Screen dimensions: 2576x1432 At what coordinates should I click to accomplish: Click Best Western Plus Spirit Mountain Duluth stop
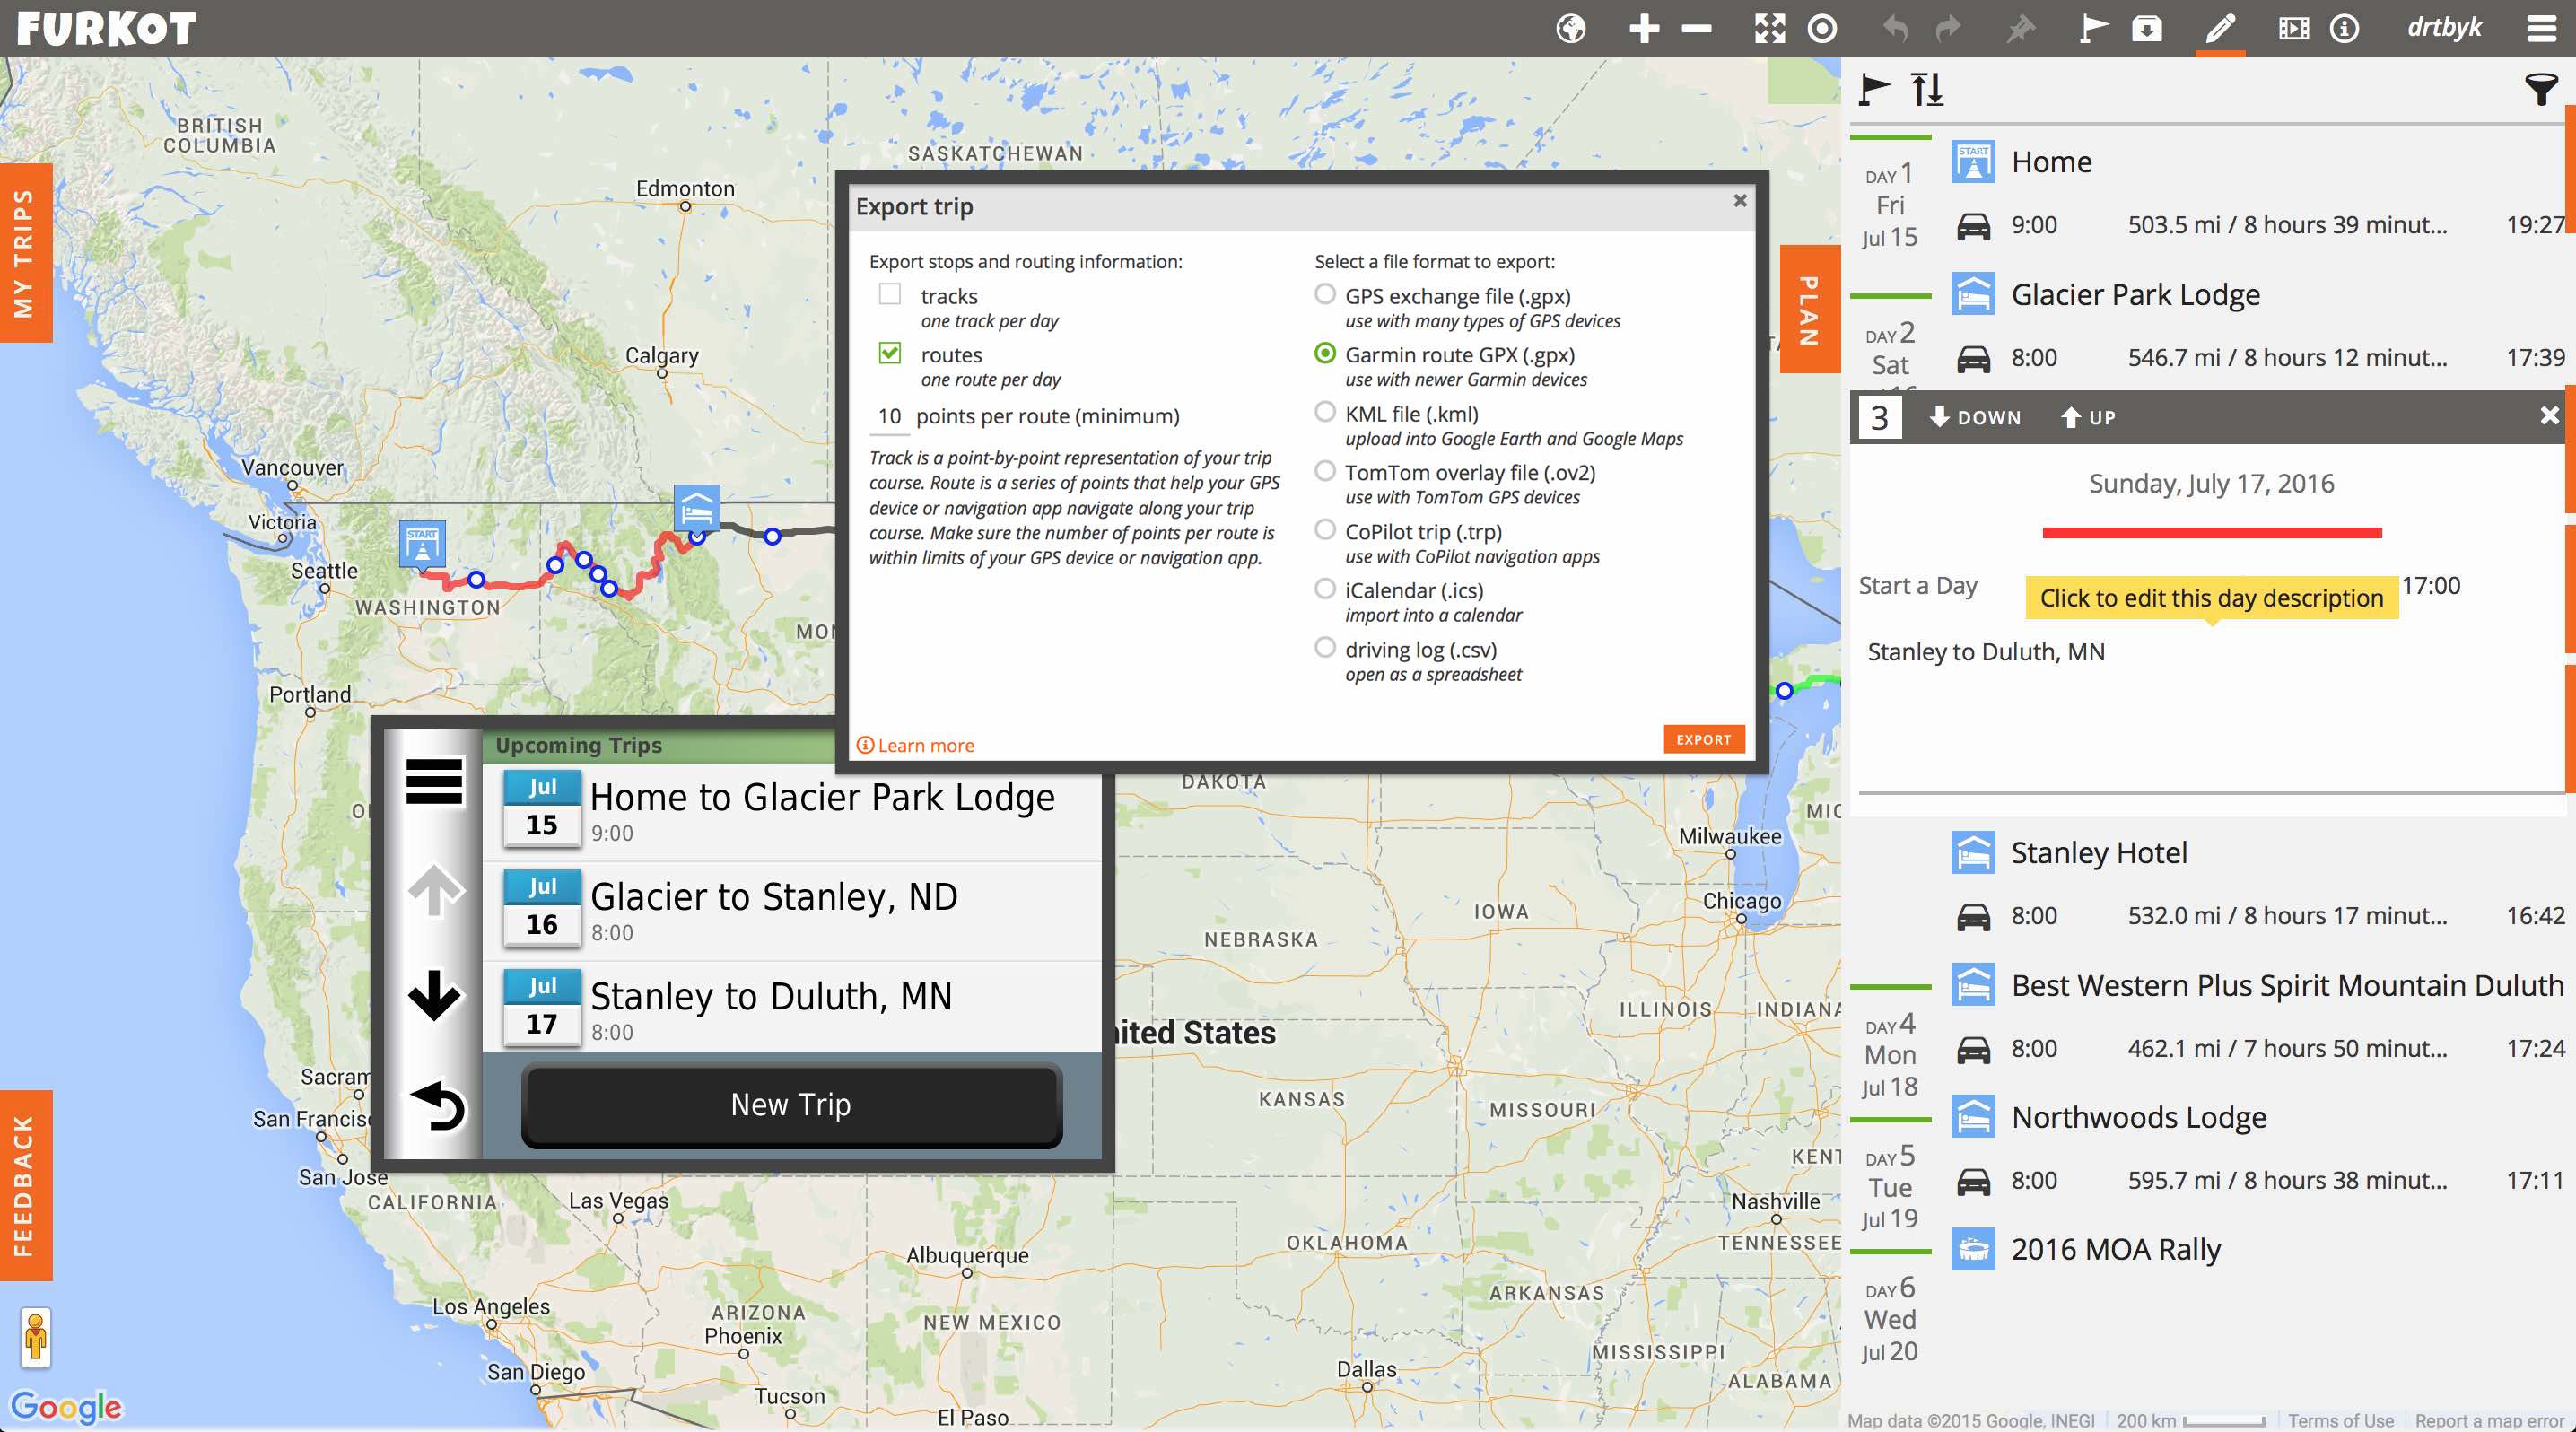tap(2287, 986)
